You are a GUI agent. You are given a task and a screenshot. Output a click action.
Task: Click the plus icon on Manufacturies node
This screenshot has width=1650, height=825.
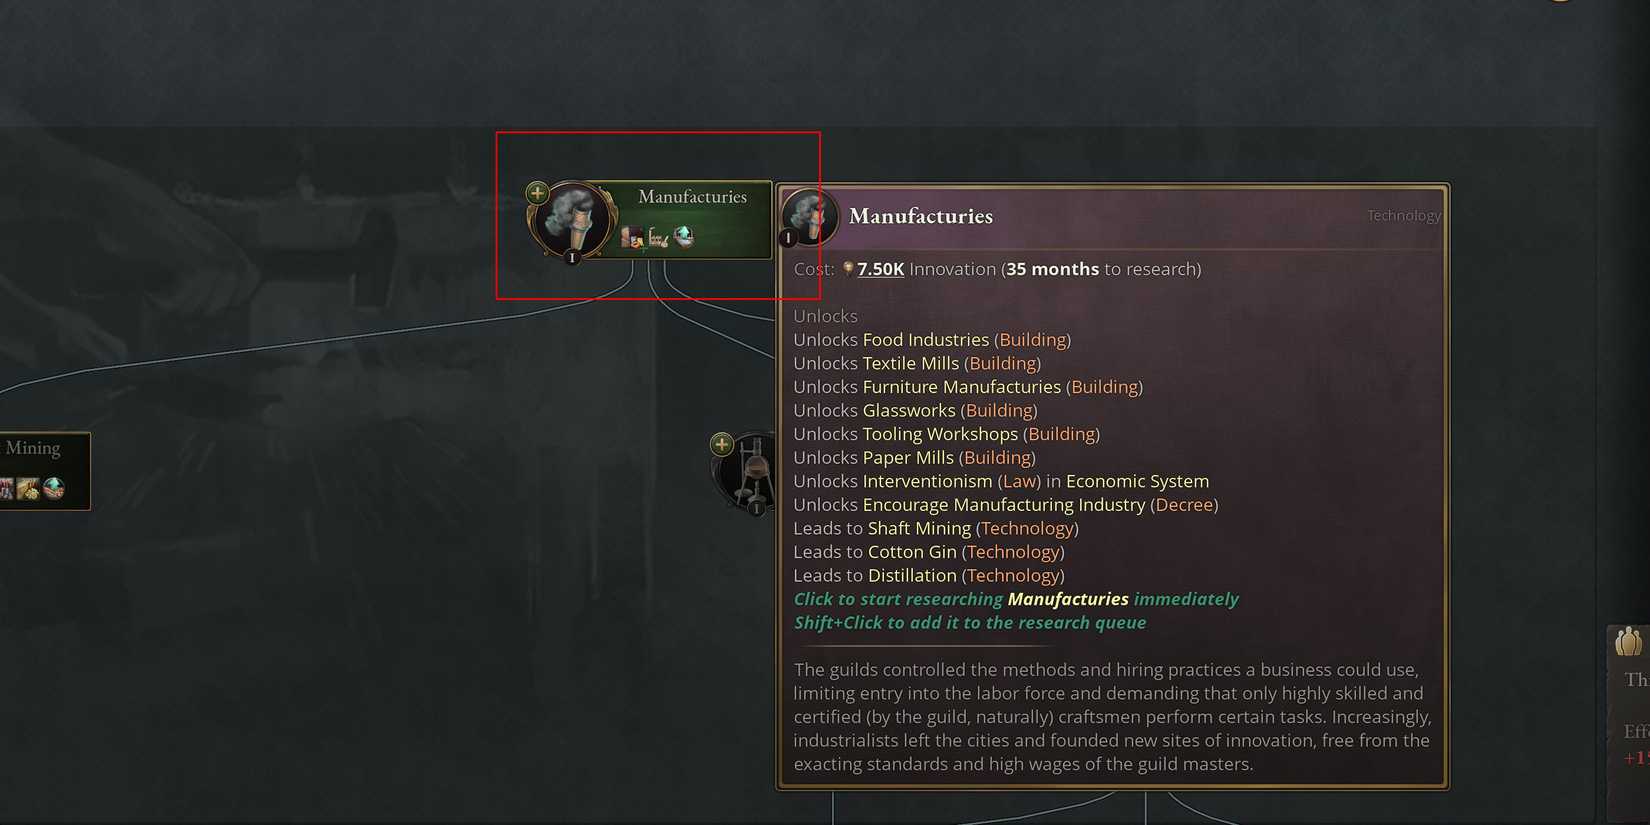pyautogui.click(x=537, y=192)
